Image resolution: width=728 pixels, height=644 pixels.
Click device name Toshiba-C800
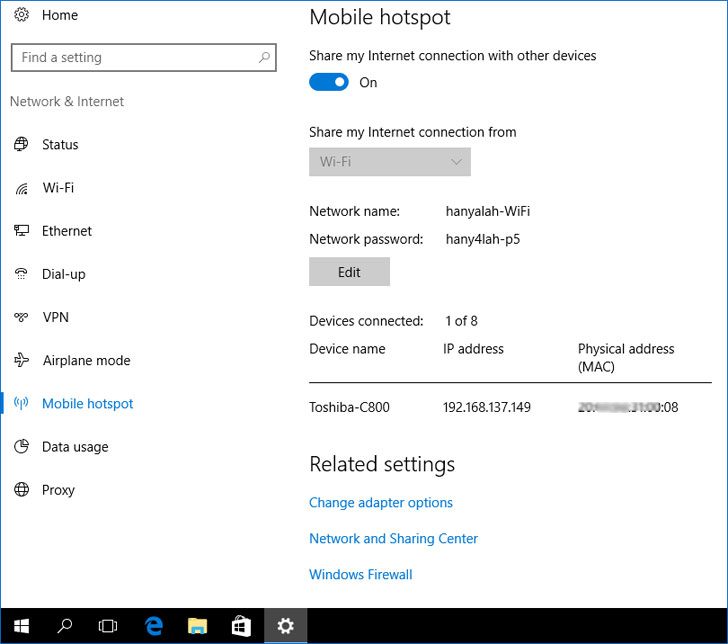click(349, 407)
